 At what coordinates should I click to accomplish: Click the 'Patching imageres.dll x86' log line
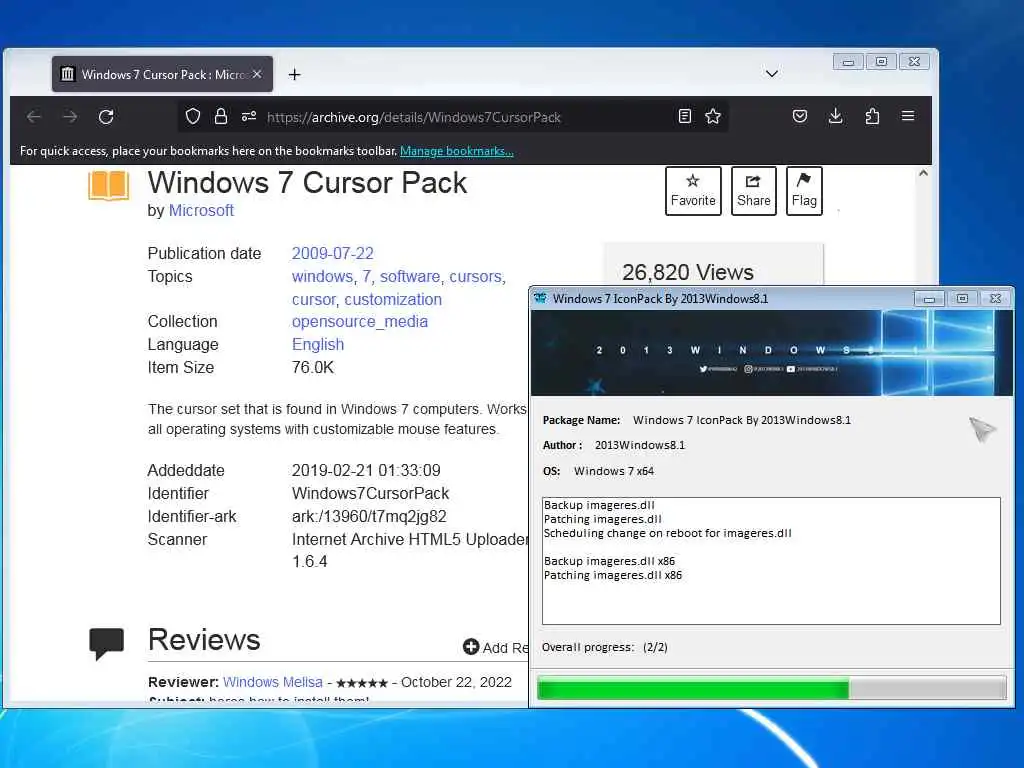(613, 575)
